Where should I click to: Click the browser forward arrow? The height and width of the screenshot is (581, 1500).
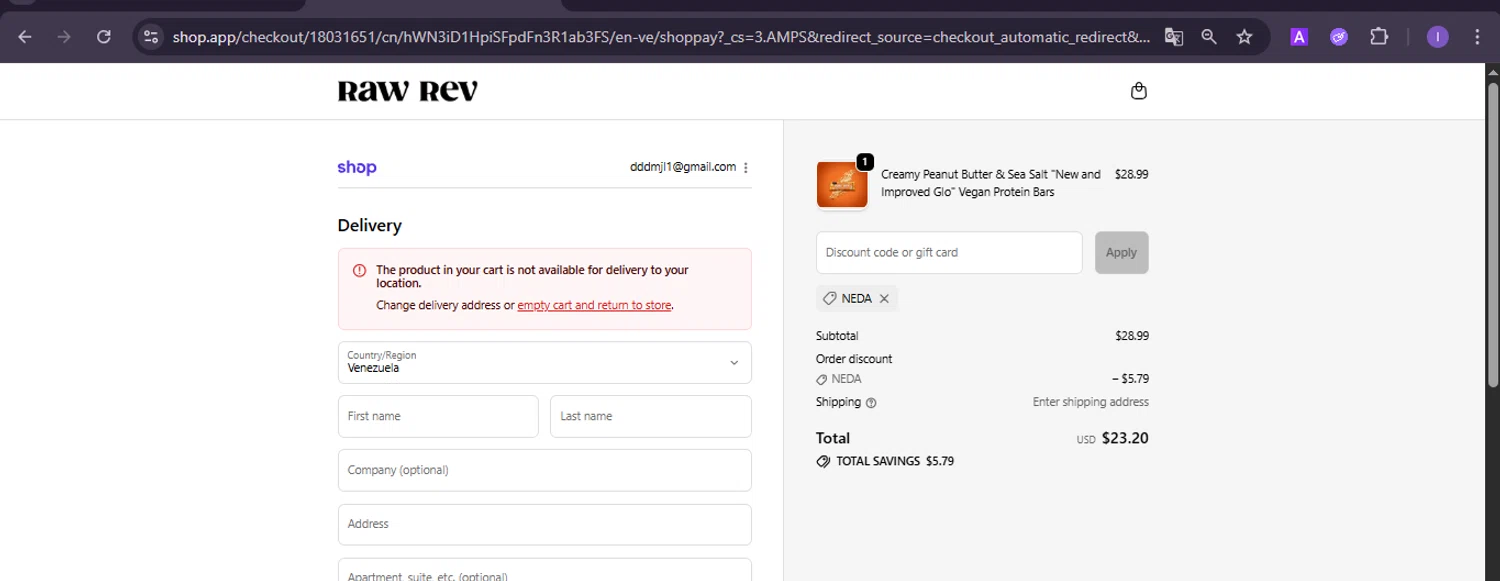[64, 37]
